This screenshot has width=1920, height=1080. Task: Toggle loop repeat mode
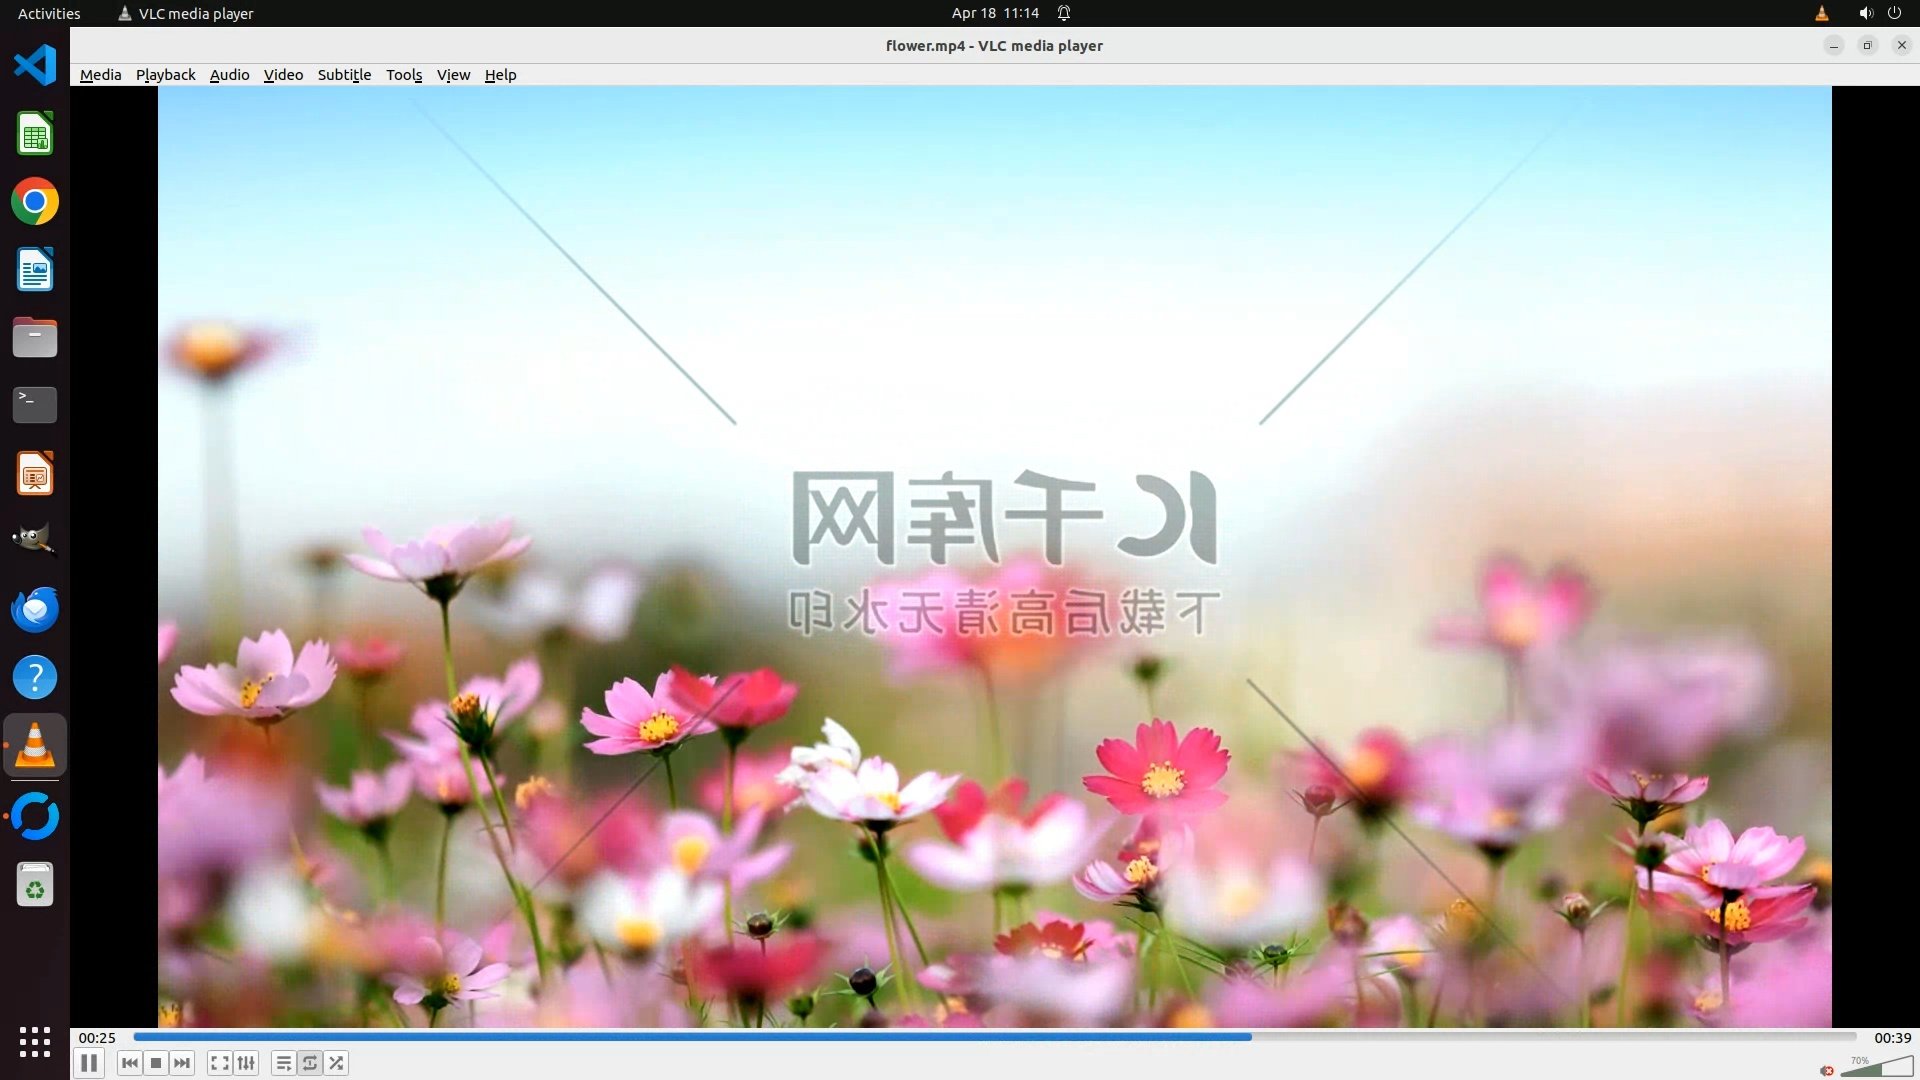[310, 1063]
